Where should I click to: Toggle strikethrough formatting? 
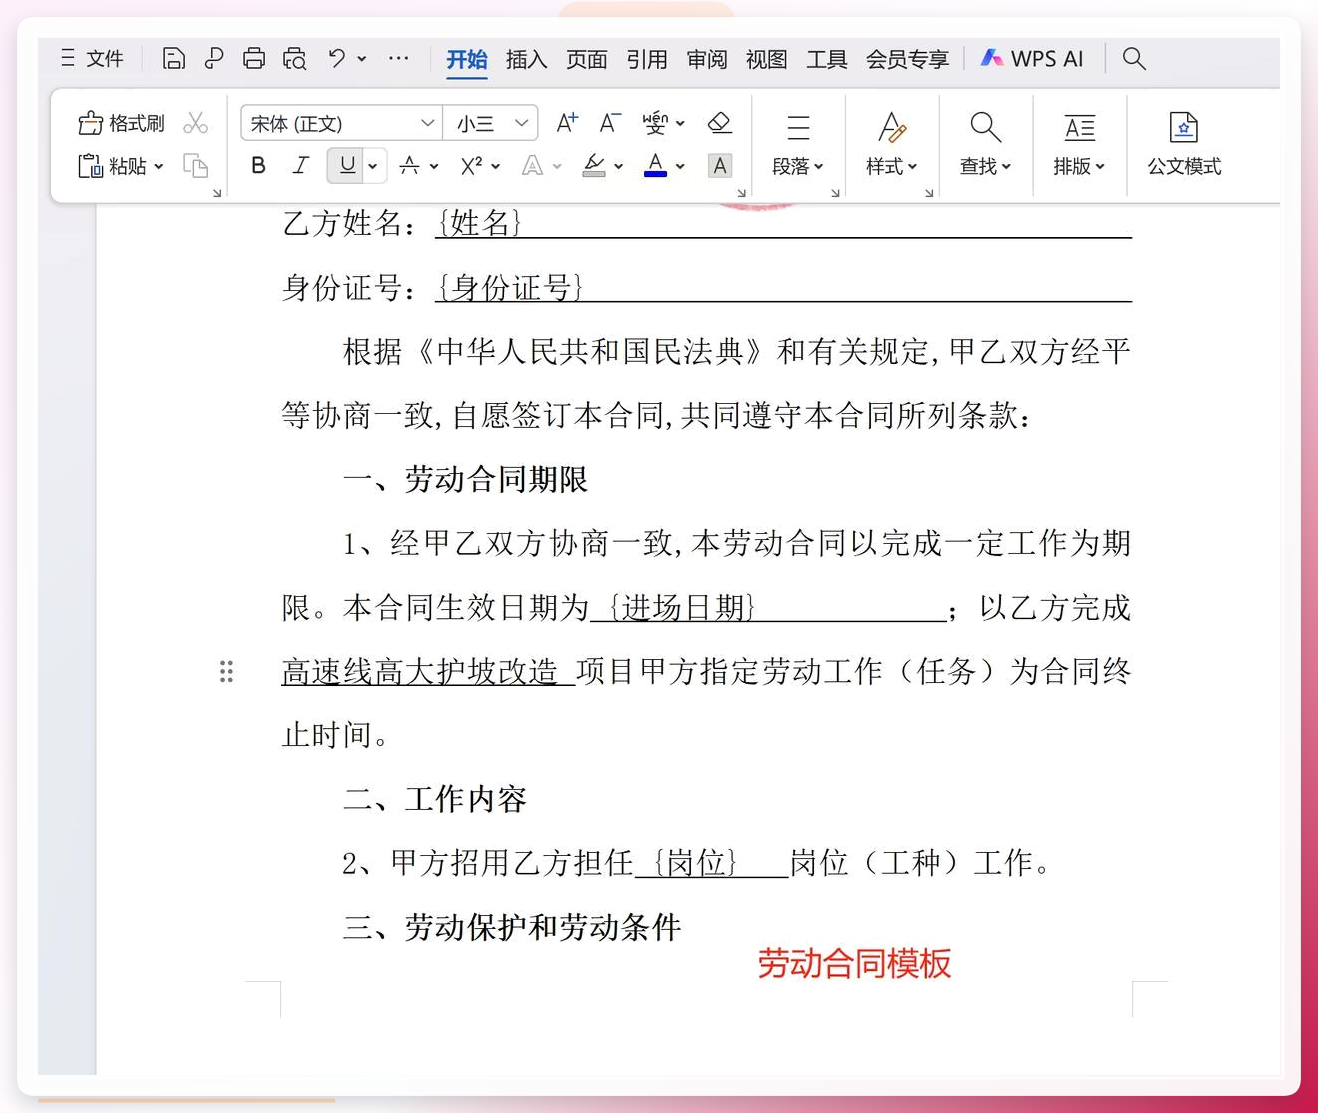pos(409,166)
